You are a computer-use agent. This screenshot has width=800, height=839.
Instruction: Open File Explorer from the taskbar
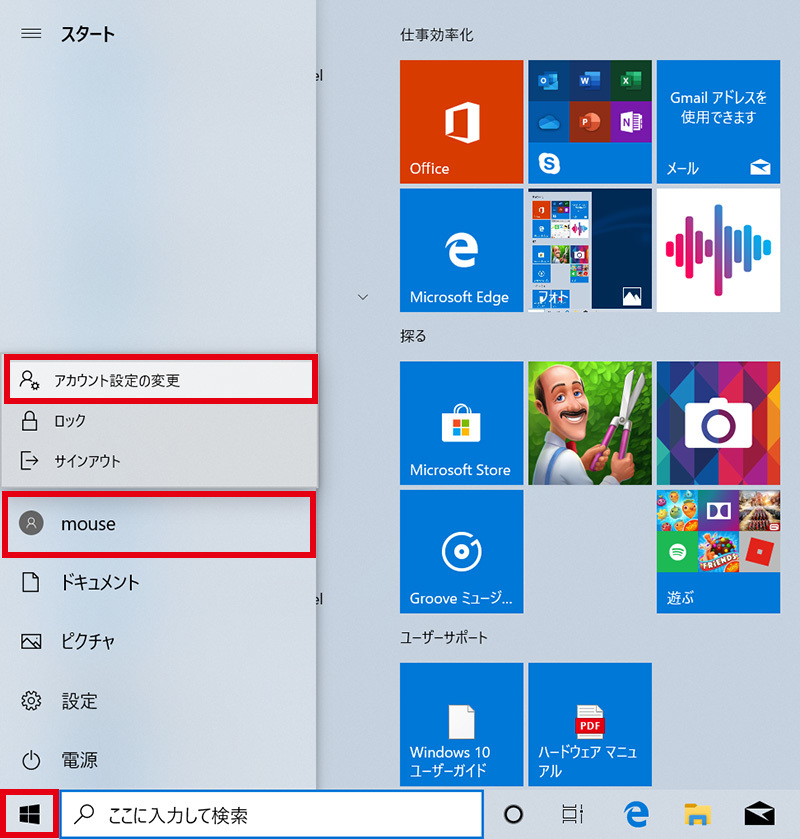[698, 814]
